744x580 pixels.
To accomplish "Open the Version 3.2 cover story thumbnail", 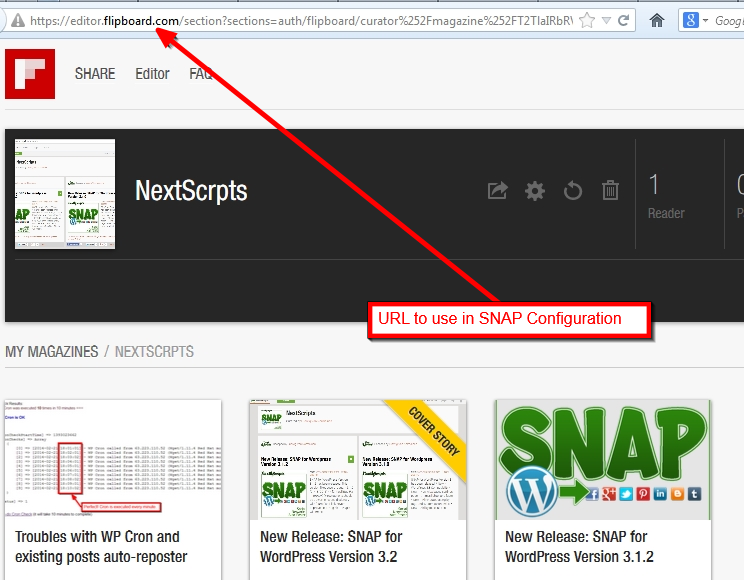I will [358, 459].
